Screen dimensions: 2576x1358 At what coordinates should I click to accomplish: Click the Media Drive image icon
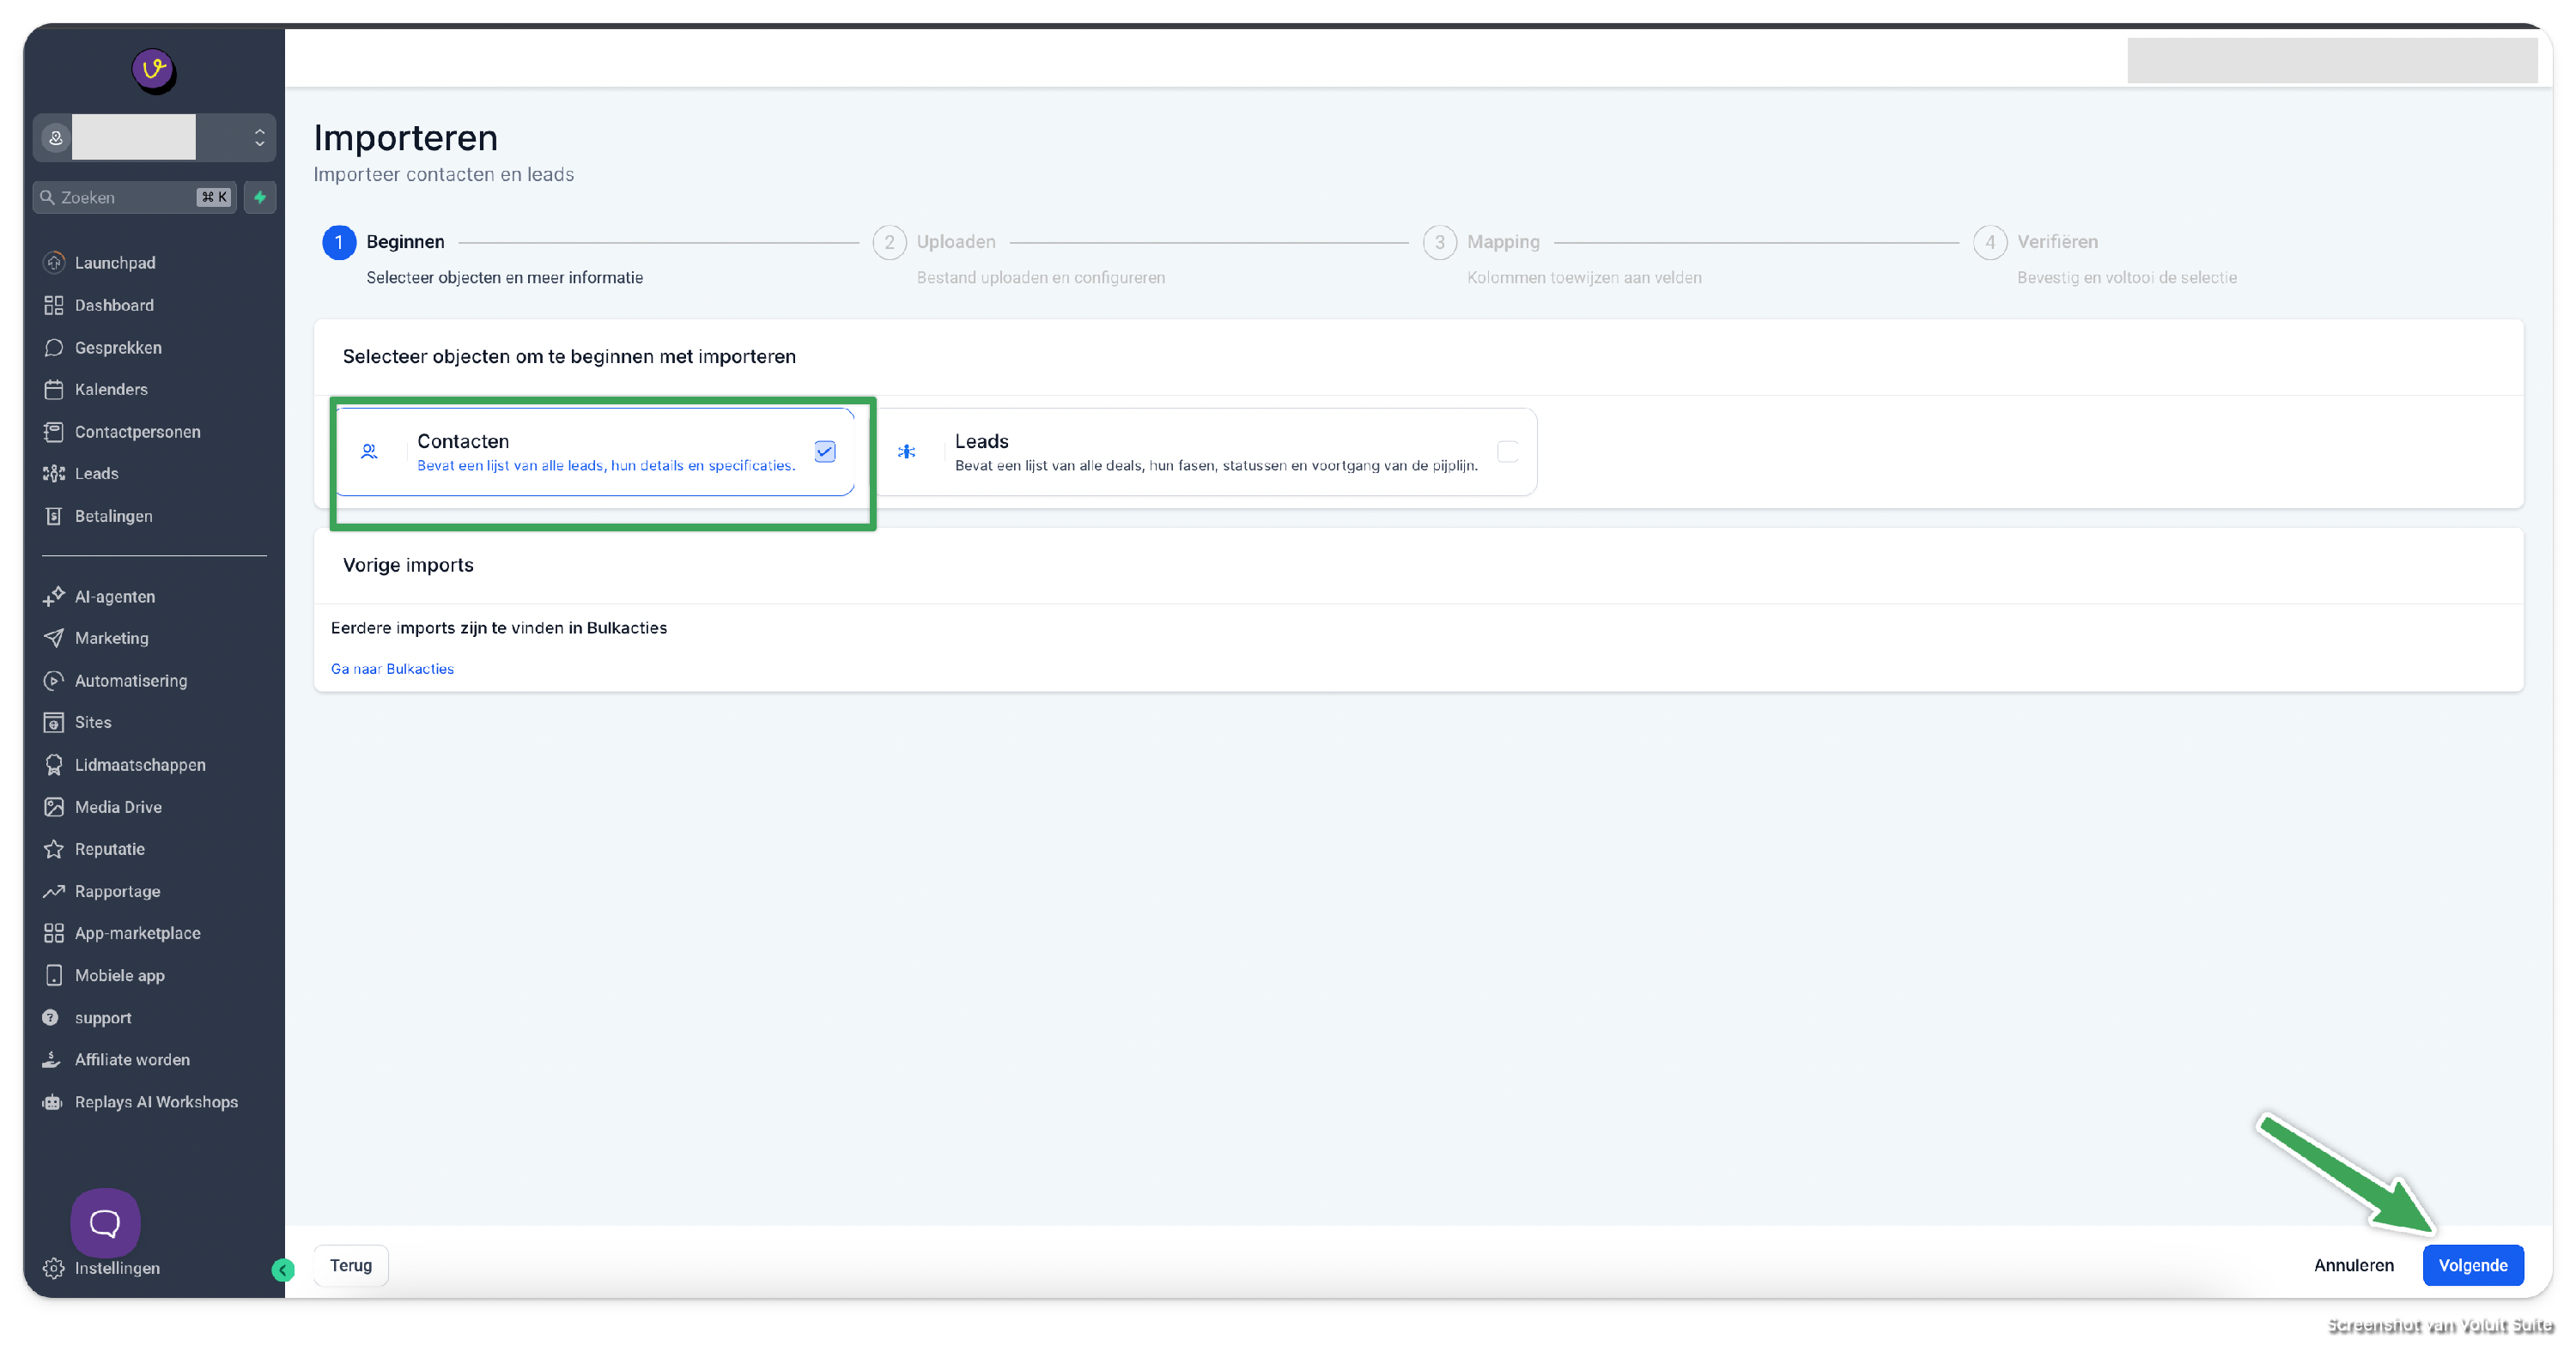pyautogui.click(x=54, y=807)
